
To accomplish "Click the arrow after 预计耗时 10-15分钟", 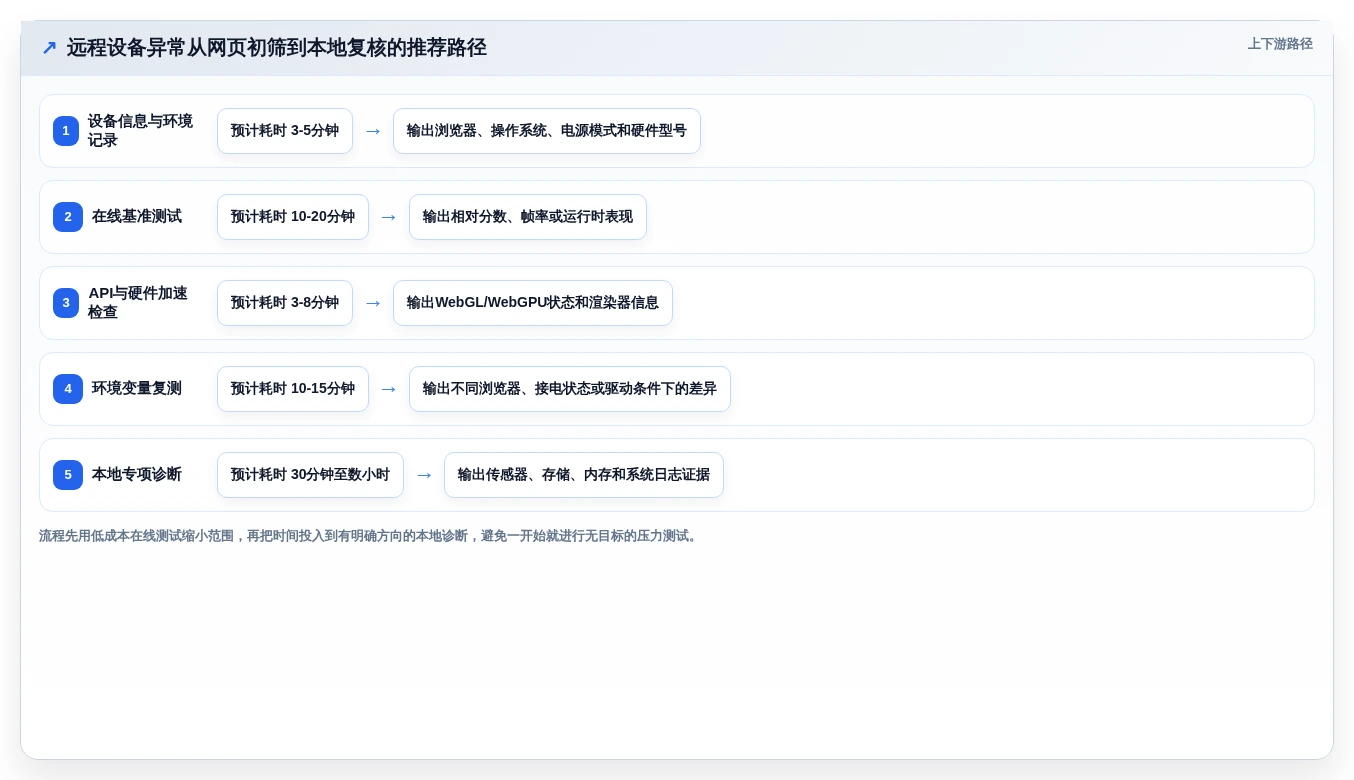I will tap(389, 389).
